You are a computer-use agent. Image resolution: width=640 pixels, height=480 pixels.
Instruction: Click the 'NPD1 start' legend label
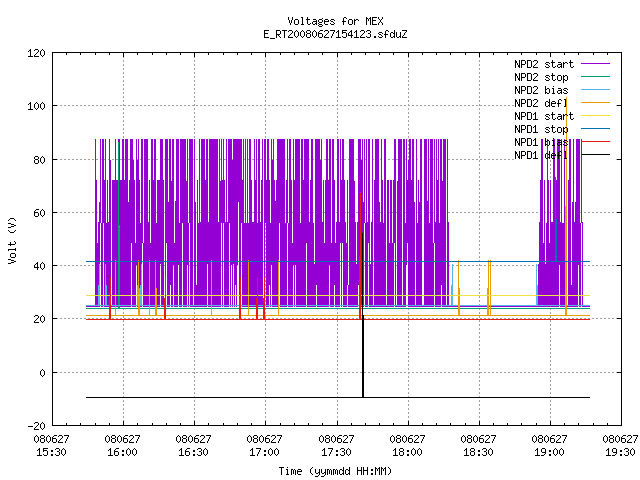click(544, 116)
